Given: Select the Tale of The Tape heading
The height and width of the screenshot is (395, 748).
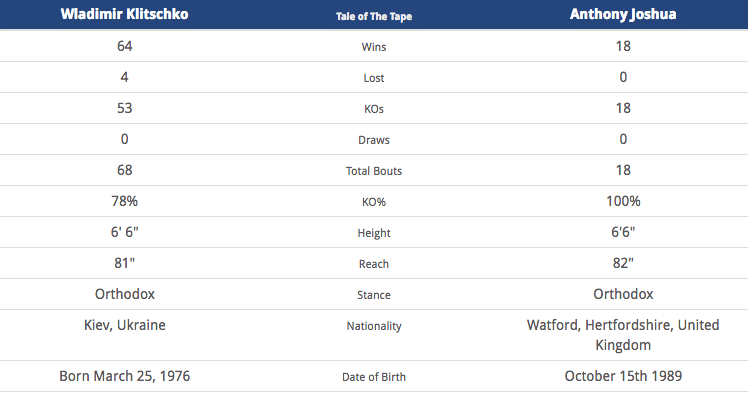Looking at the screenshot, I should pyautogui.click(x=374, y=16).
